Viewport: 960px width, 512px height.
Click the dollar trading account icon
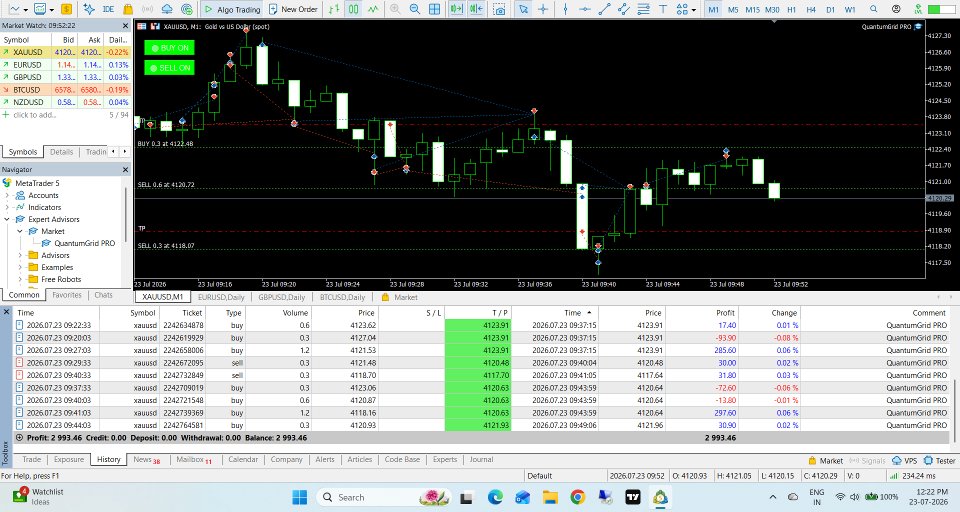66,9
